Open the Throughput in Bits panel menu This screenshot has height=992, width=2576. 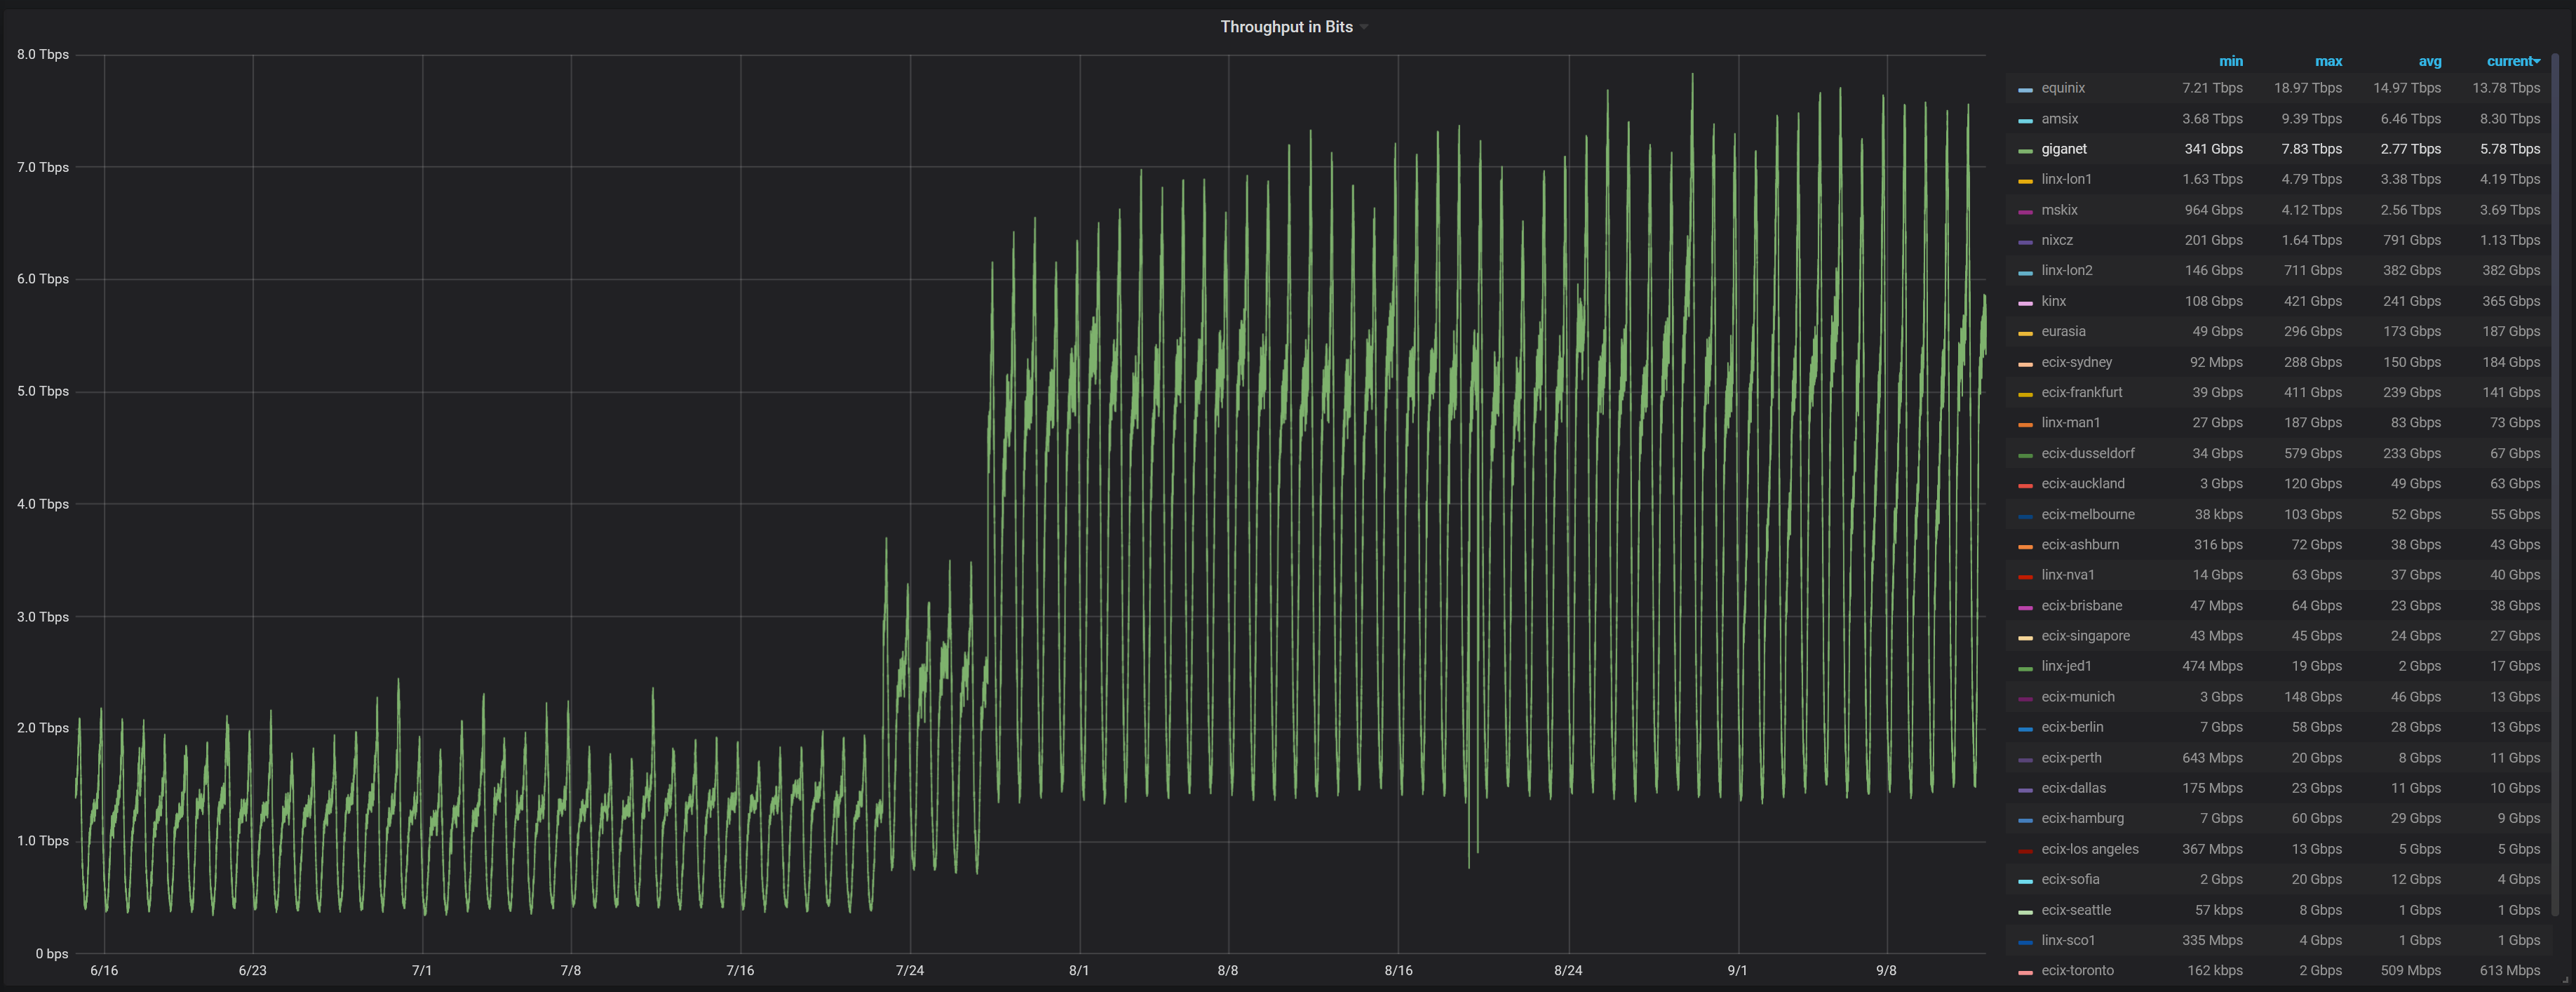[1286, 27]
